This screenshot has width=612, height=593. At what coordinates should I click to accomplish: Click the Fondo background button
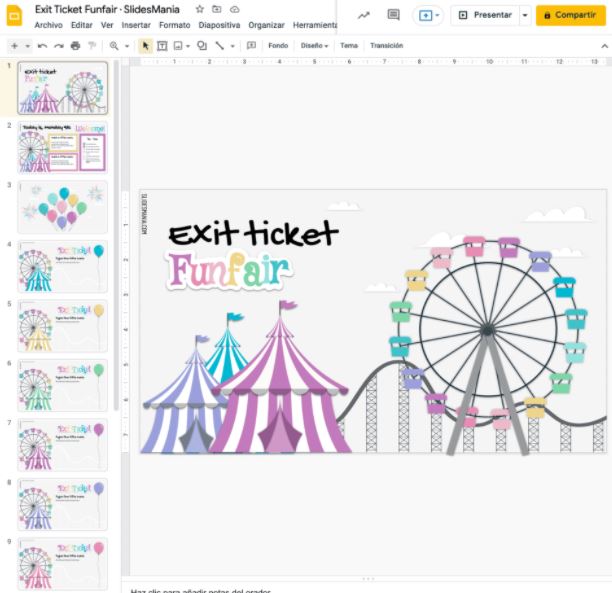[x=278, y=46]
